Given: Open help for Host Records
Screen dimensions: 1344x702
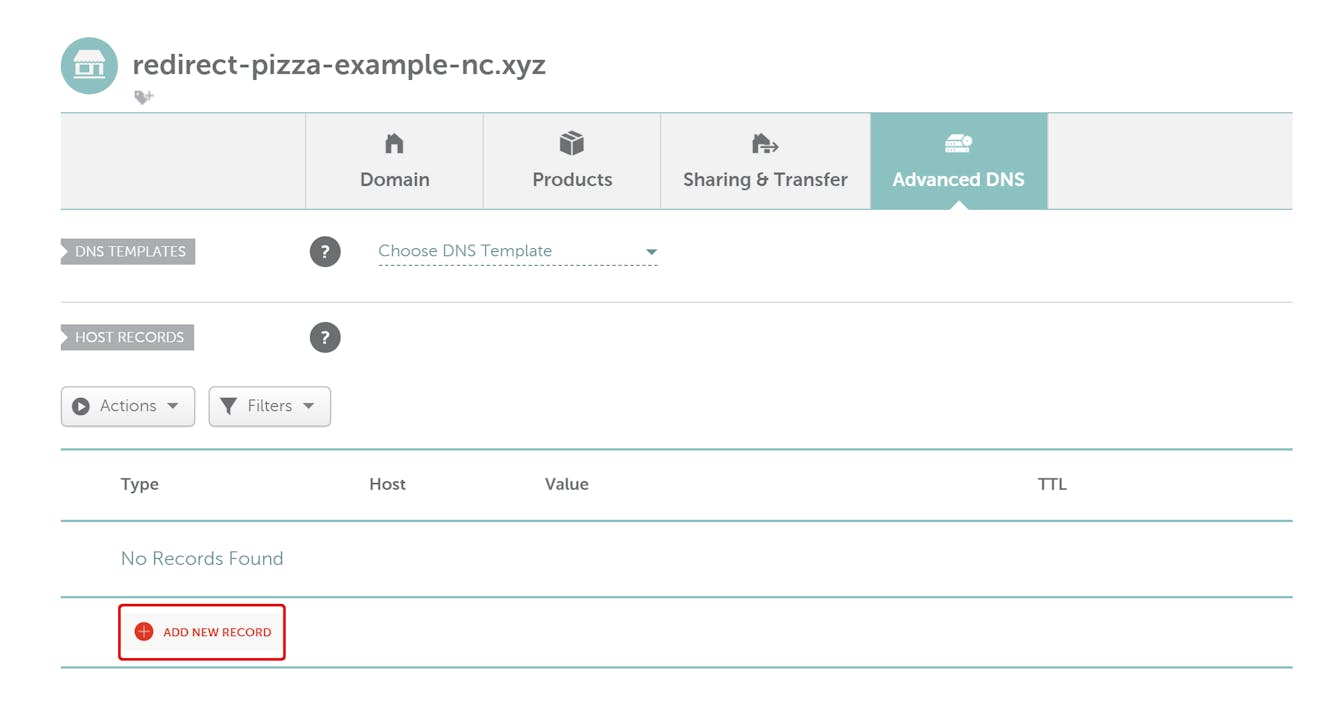Looking at the screenshot, I should coord(325,338).
